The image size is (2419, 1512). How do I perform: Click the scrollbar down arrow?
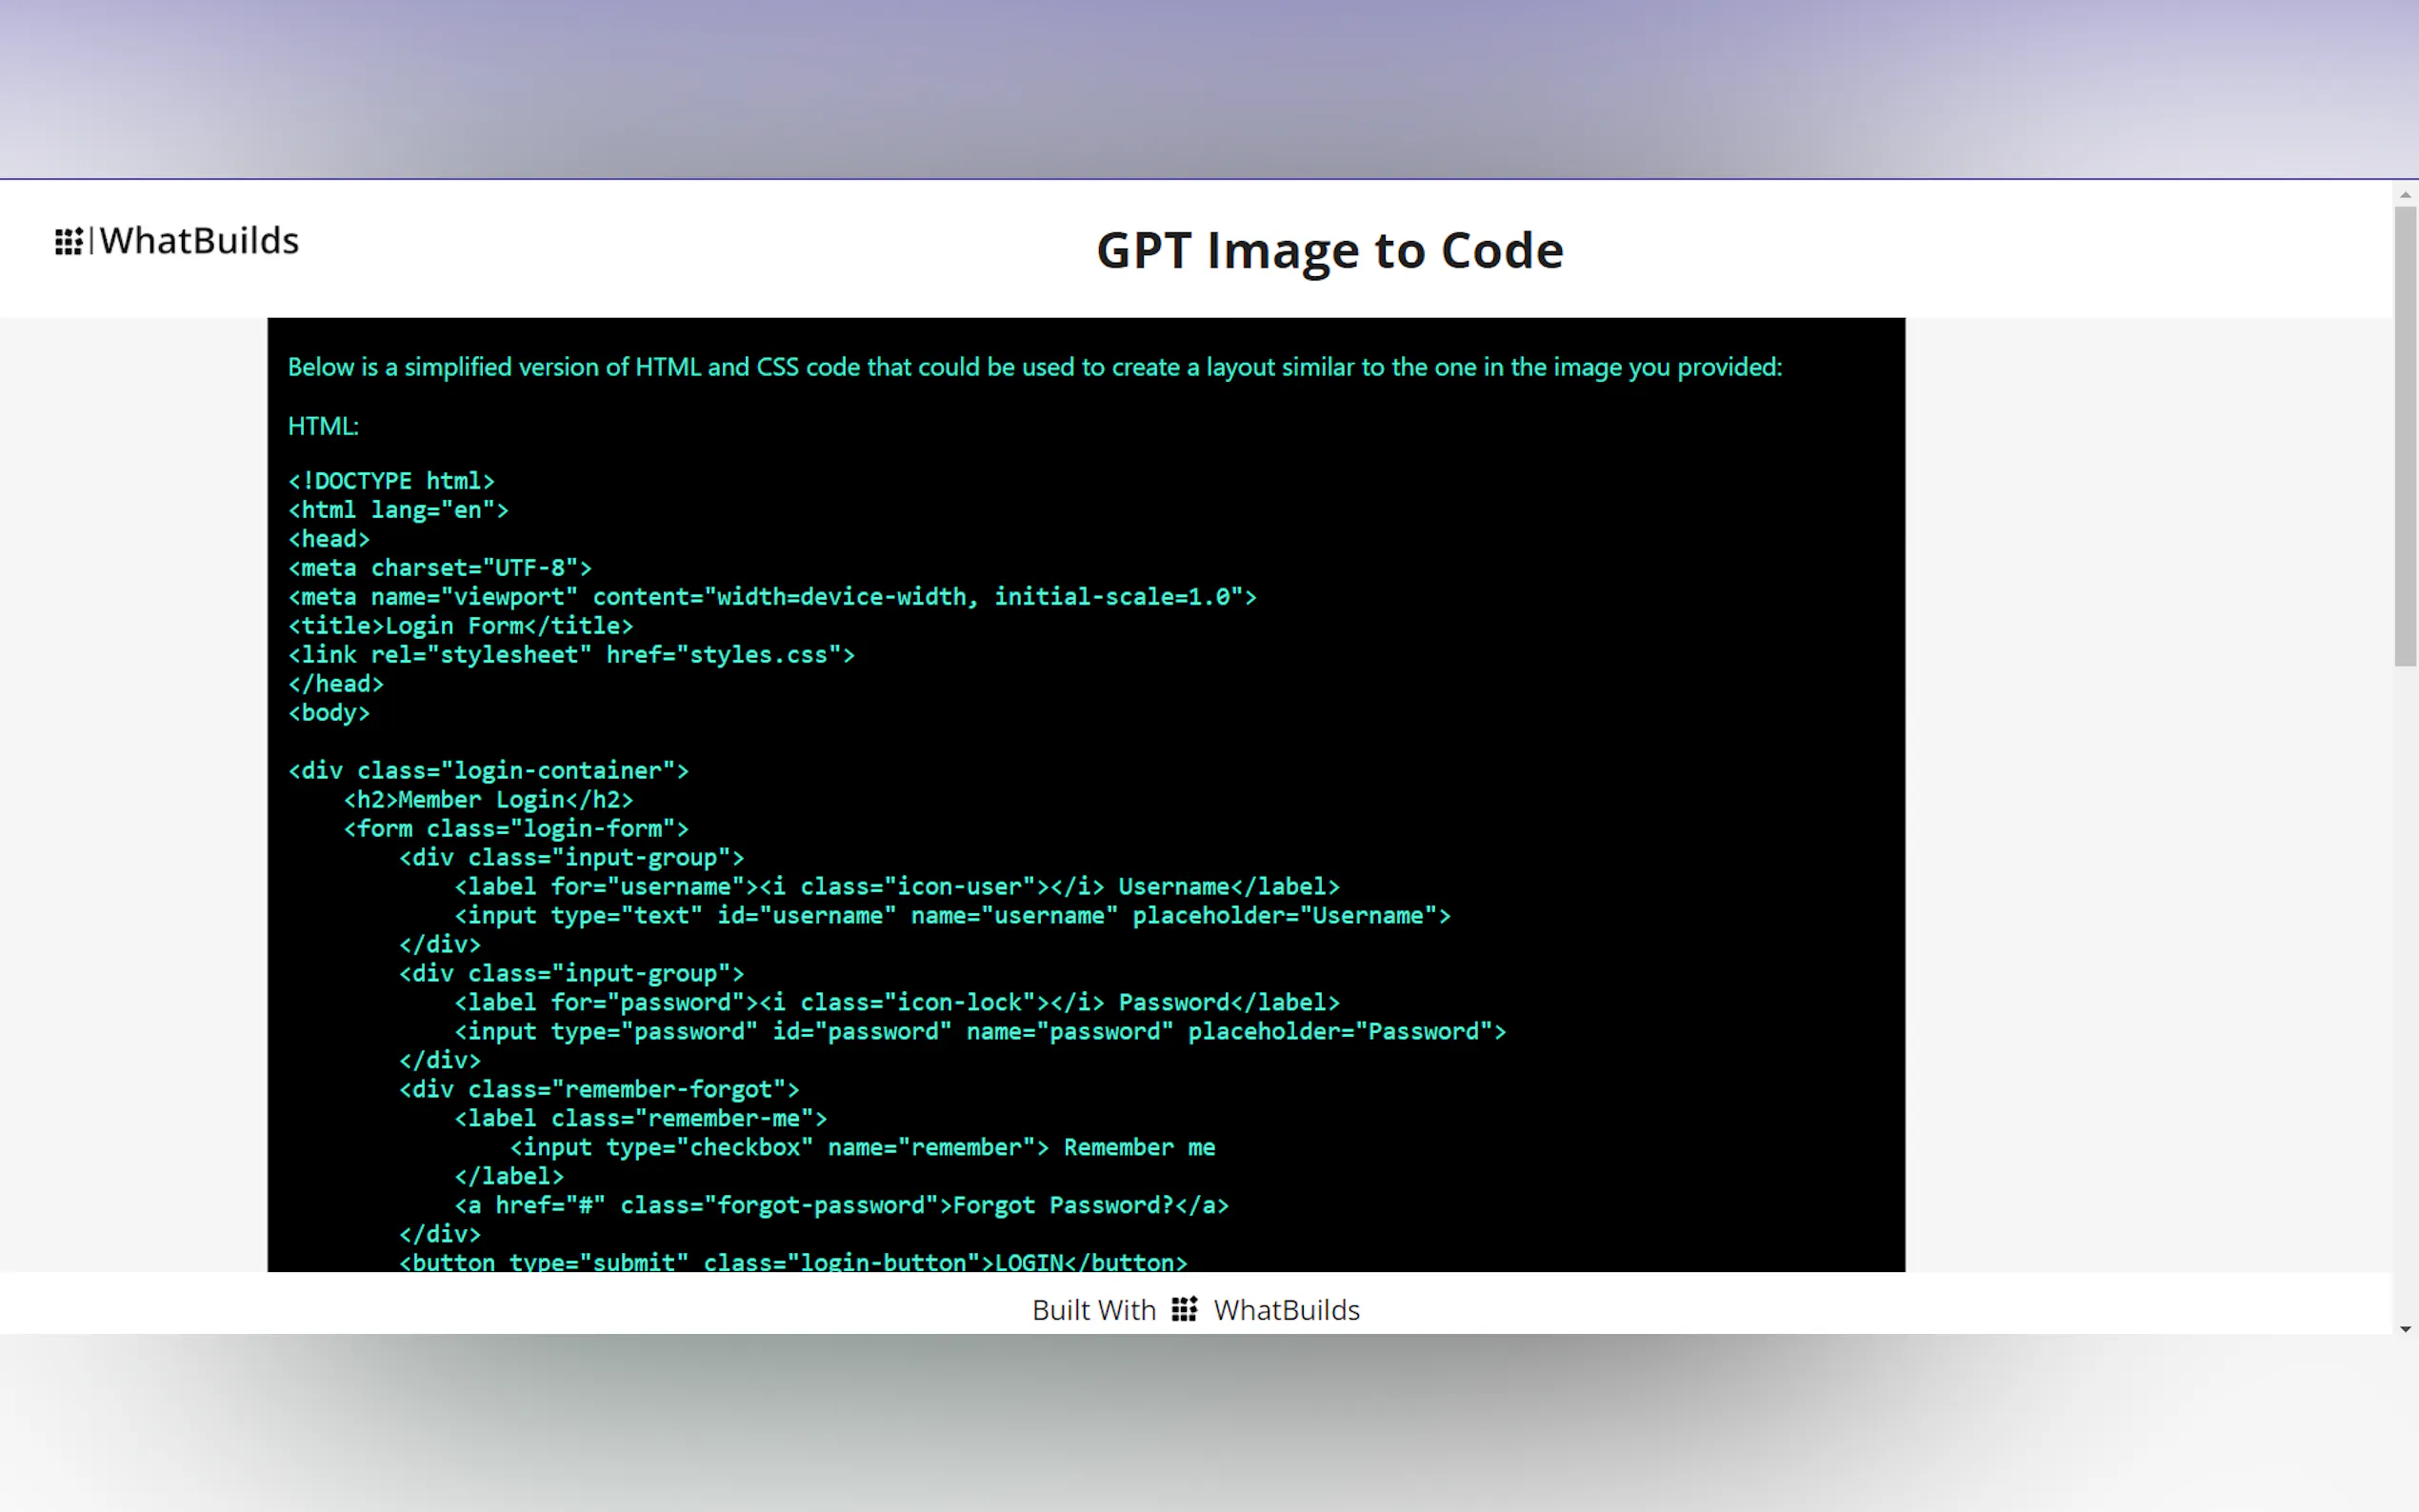(x=2405, y=1329)
